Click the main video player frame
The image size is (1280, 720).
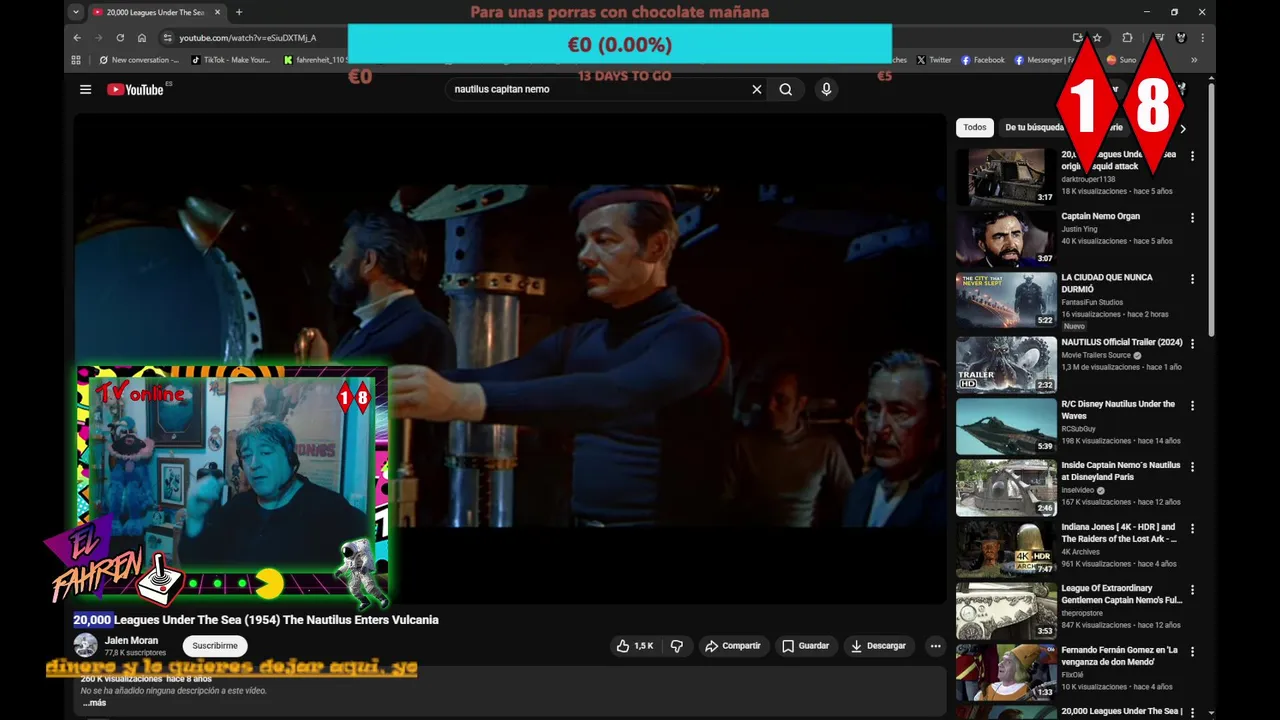pyautogui.click(x=510, y=359)
